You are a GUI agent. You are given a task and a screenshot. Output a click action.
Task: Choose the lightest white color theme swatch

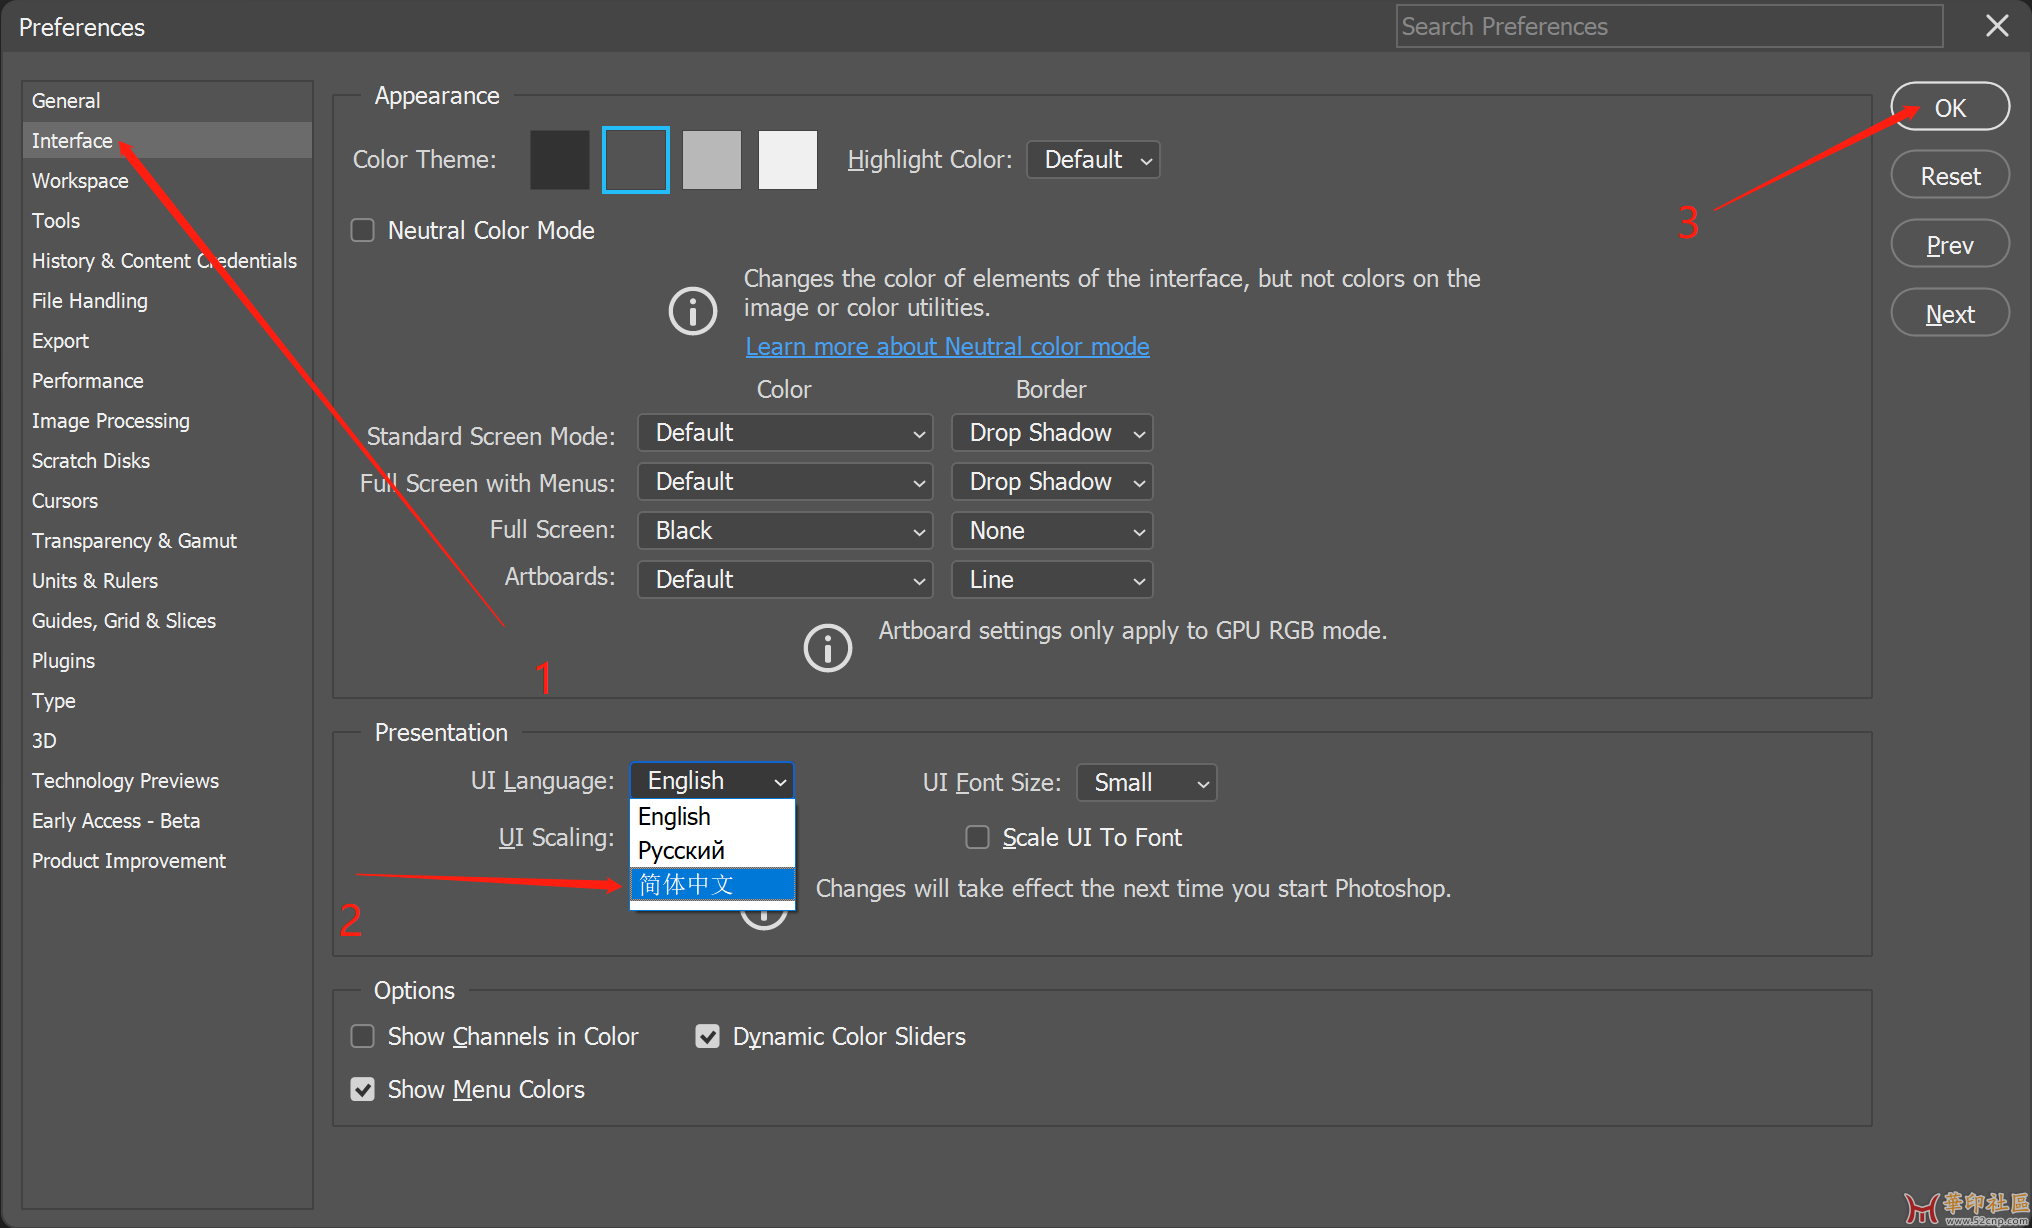click(x=787, y=160)
